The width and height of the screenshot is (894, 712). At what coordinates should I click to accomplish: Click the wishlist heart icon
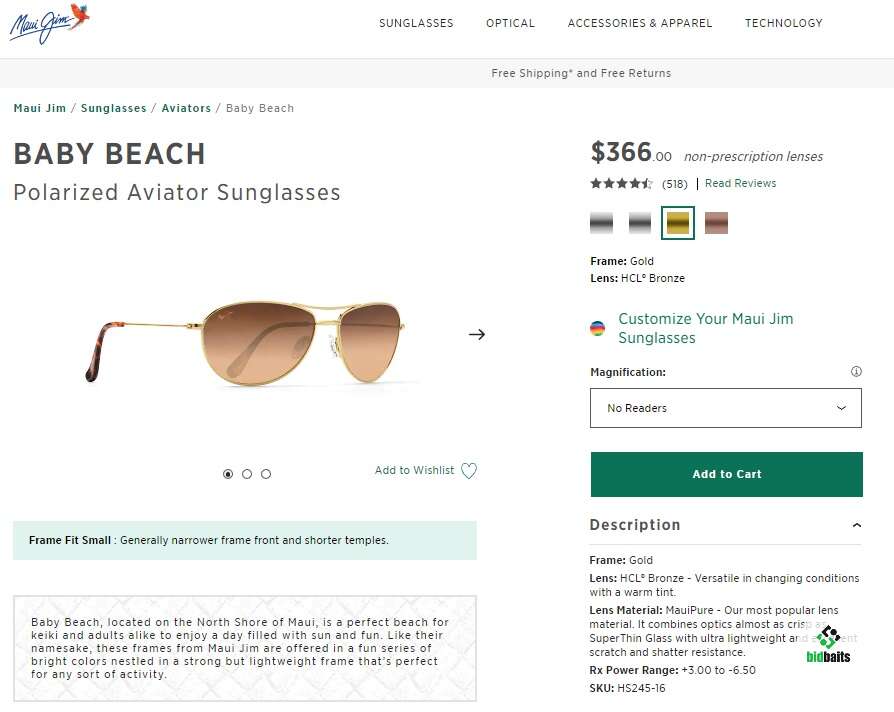(468, 471)
